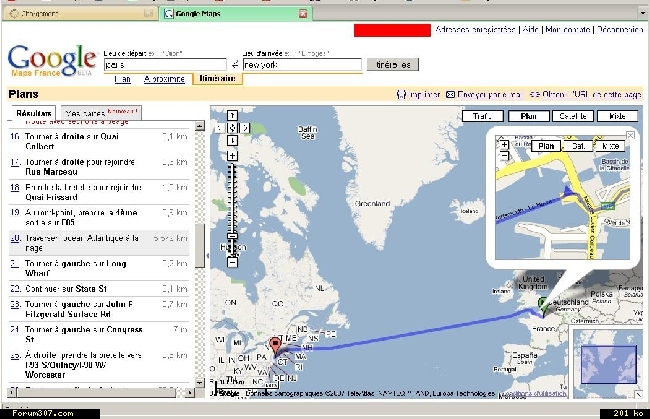Open step 22 Continuer sur State St
Screen dimensions: 650x419
tap(99, 288)
